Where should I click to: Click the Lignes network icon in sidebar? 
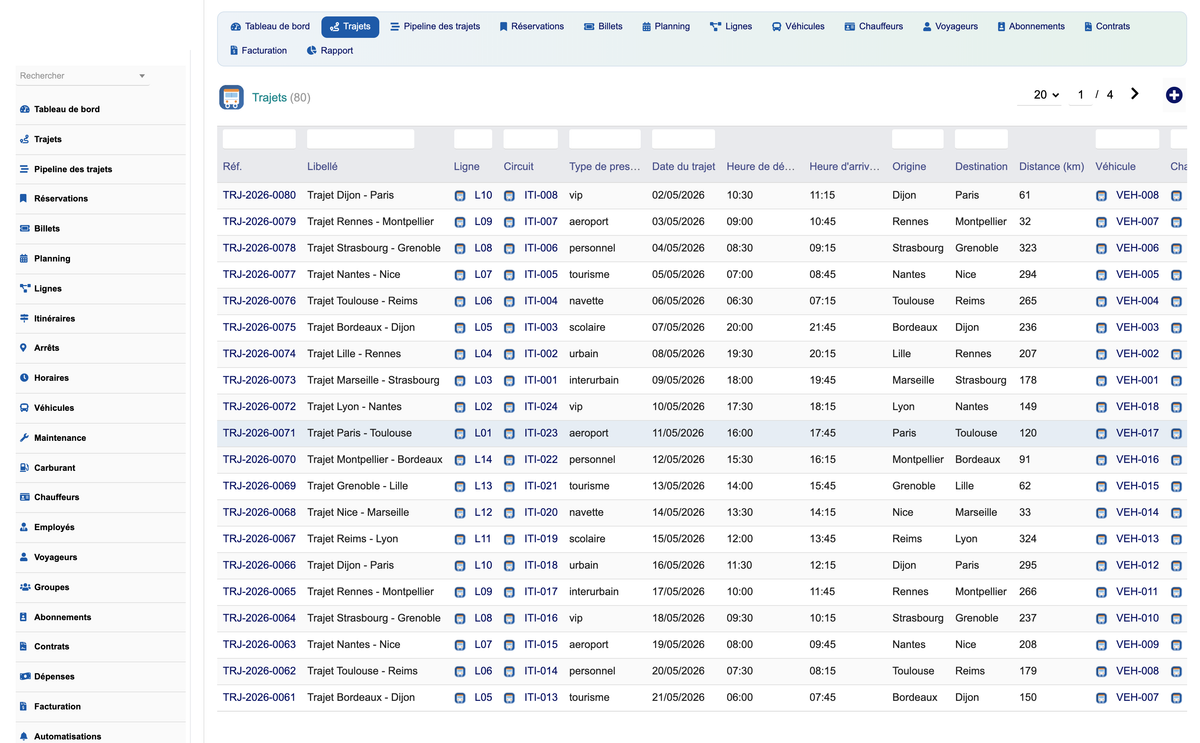(24, 288)
